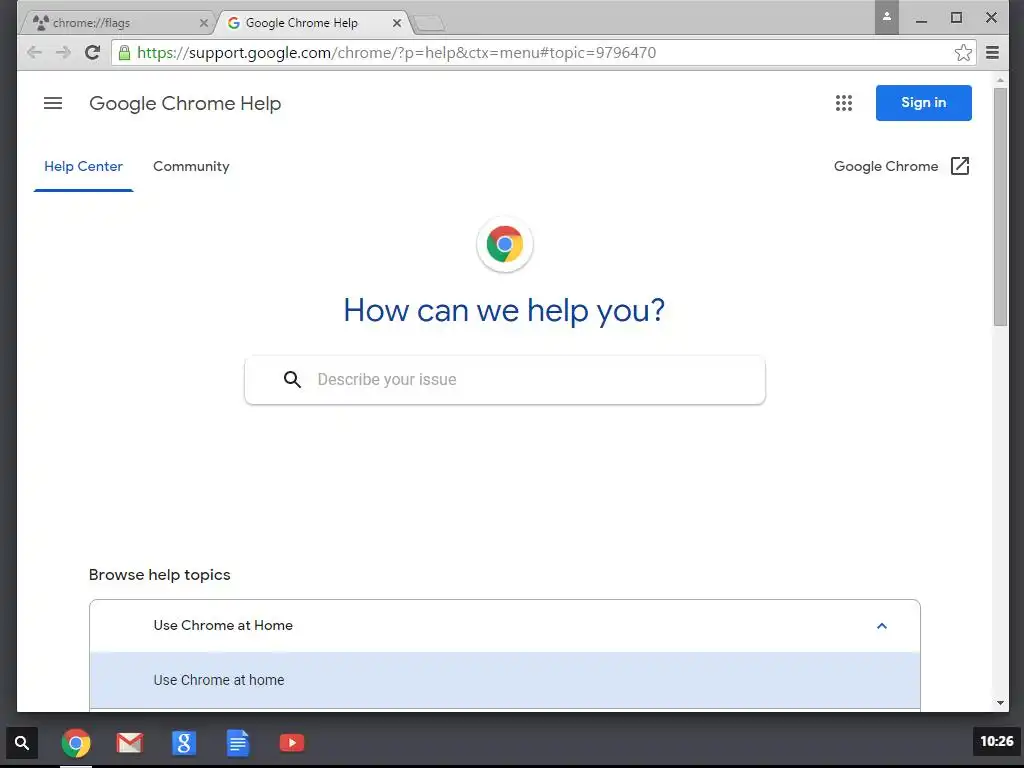The image size is (1024, 768).
Task: Click the 10:26 clock status area
Action: pyautogui.click(x=997, y=741)
